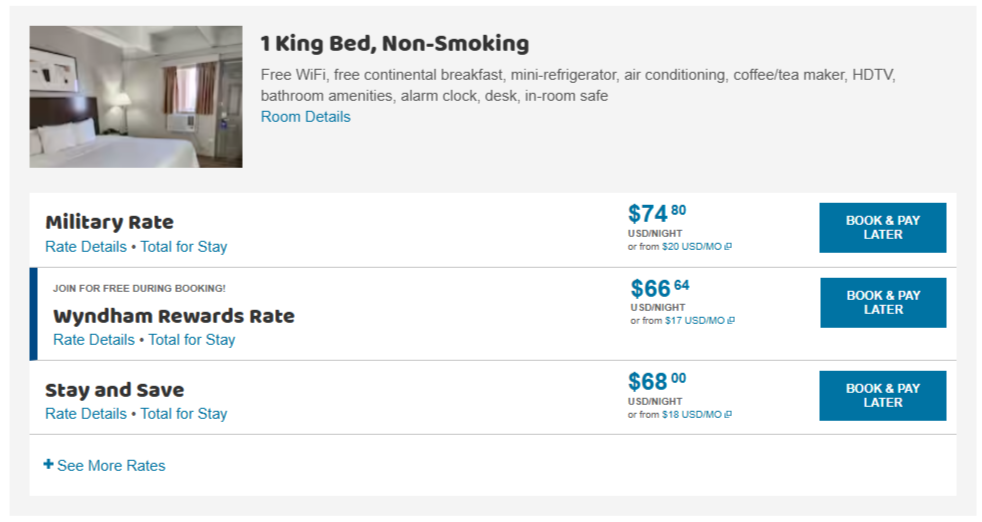The image size is (982, 522).
Task: View Rate Details for Stay and Save
Action: coord(86,414)
